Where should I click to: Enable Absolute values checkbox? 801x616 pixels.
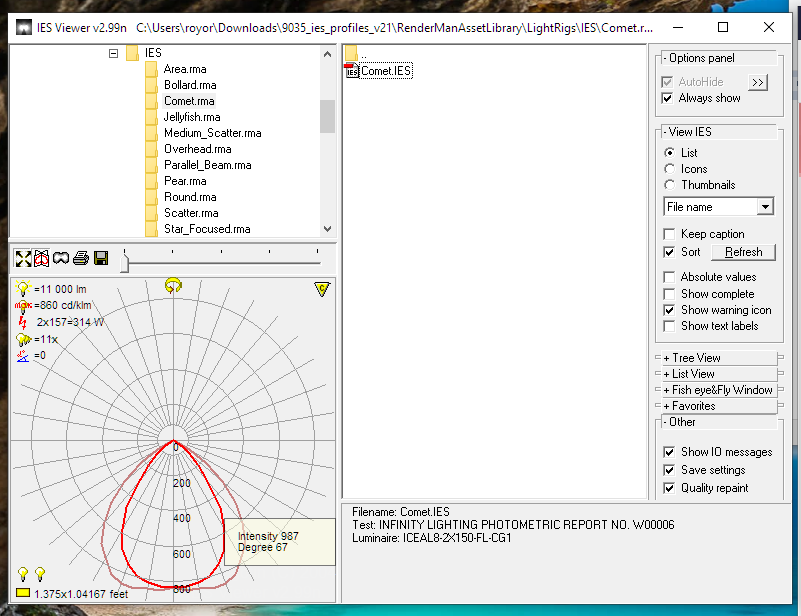tap(669, 277)
